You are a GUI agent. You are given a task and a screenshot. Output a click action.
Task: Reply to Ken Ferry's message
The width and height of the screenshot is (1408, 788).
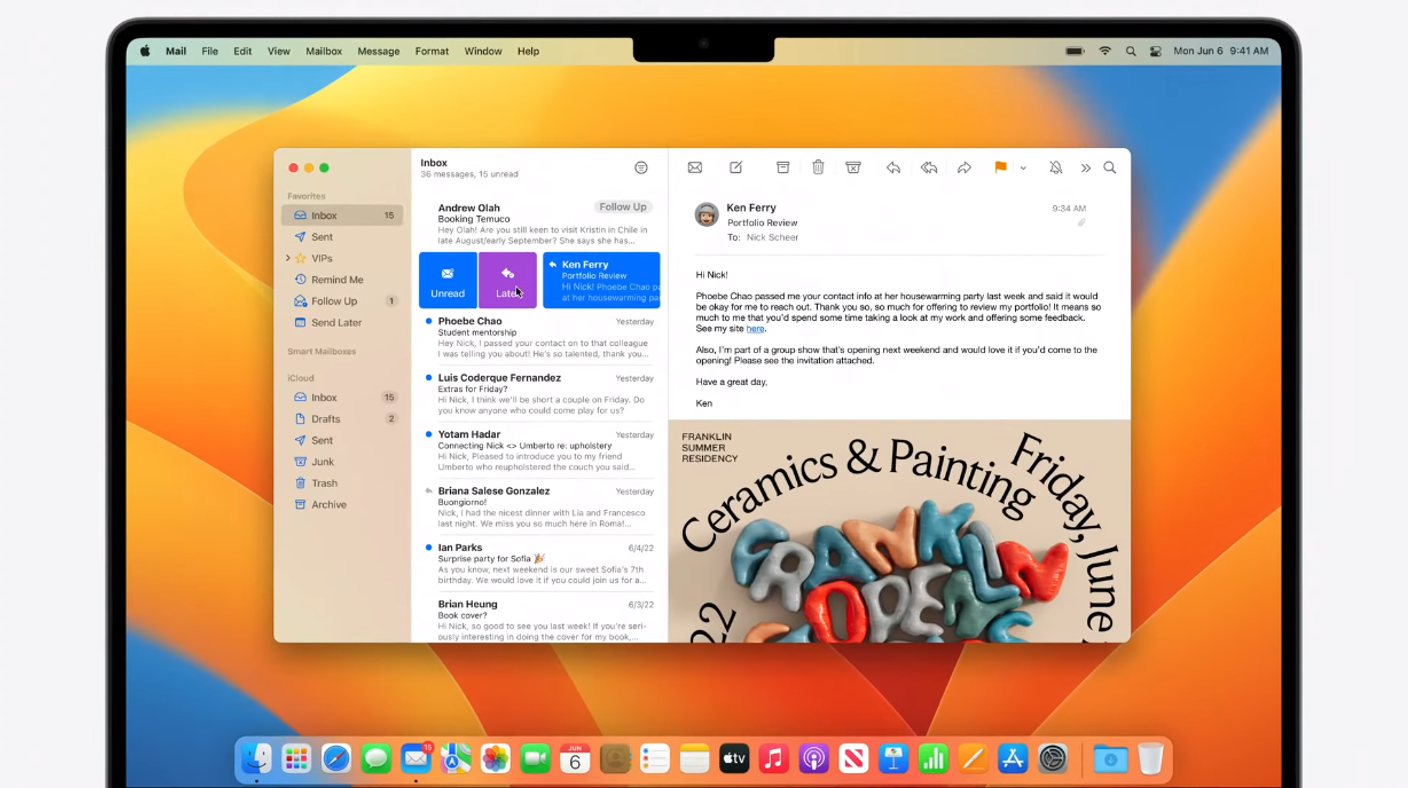(893, 168)
